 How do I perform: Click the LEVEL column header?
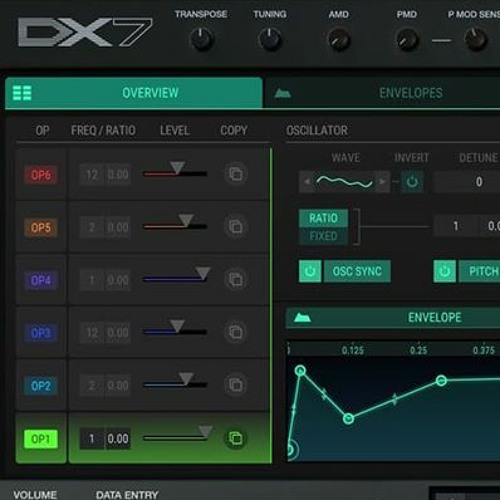[x=175, y=130]
